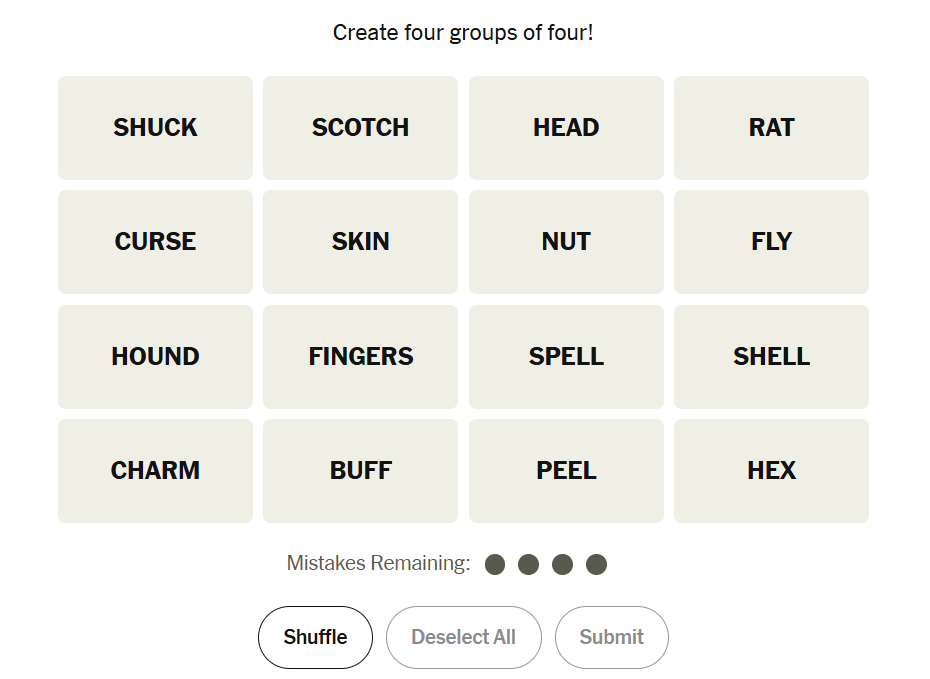
Task: Pick the CHARM word tile
Action: [155, 471]
